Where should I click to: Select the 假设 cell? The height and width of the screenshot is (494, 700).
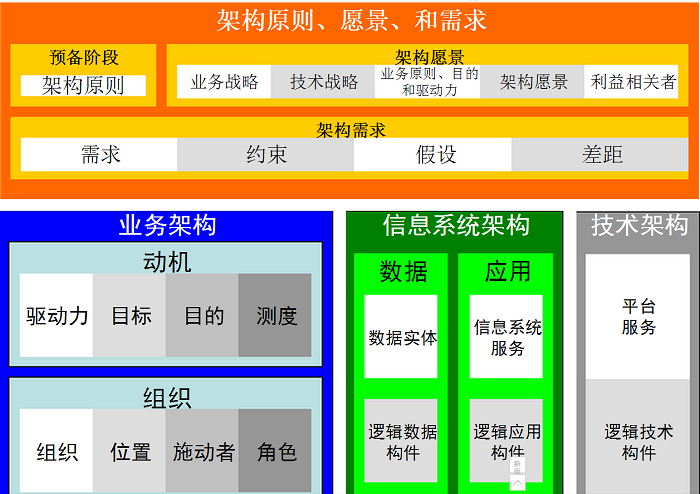tap(433, 154)
